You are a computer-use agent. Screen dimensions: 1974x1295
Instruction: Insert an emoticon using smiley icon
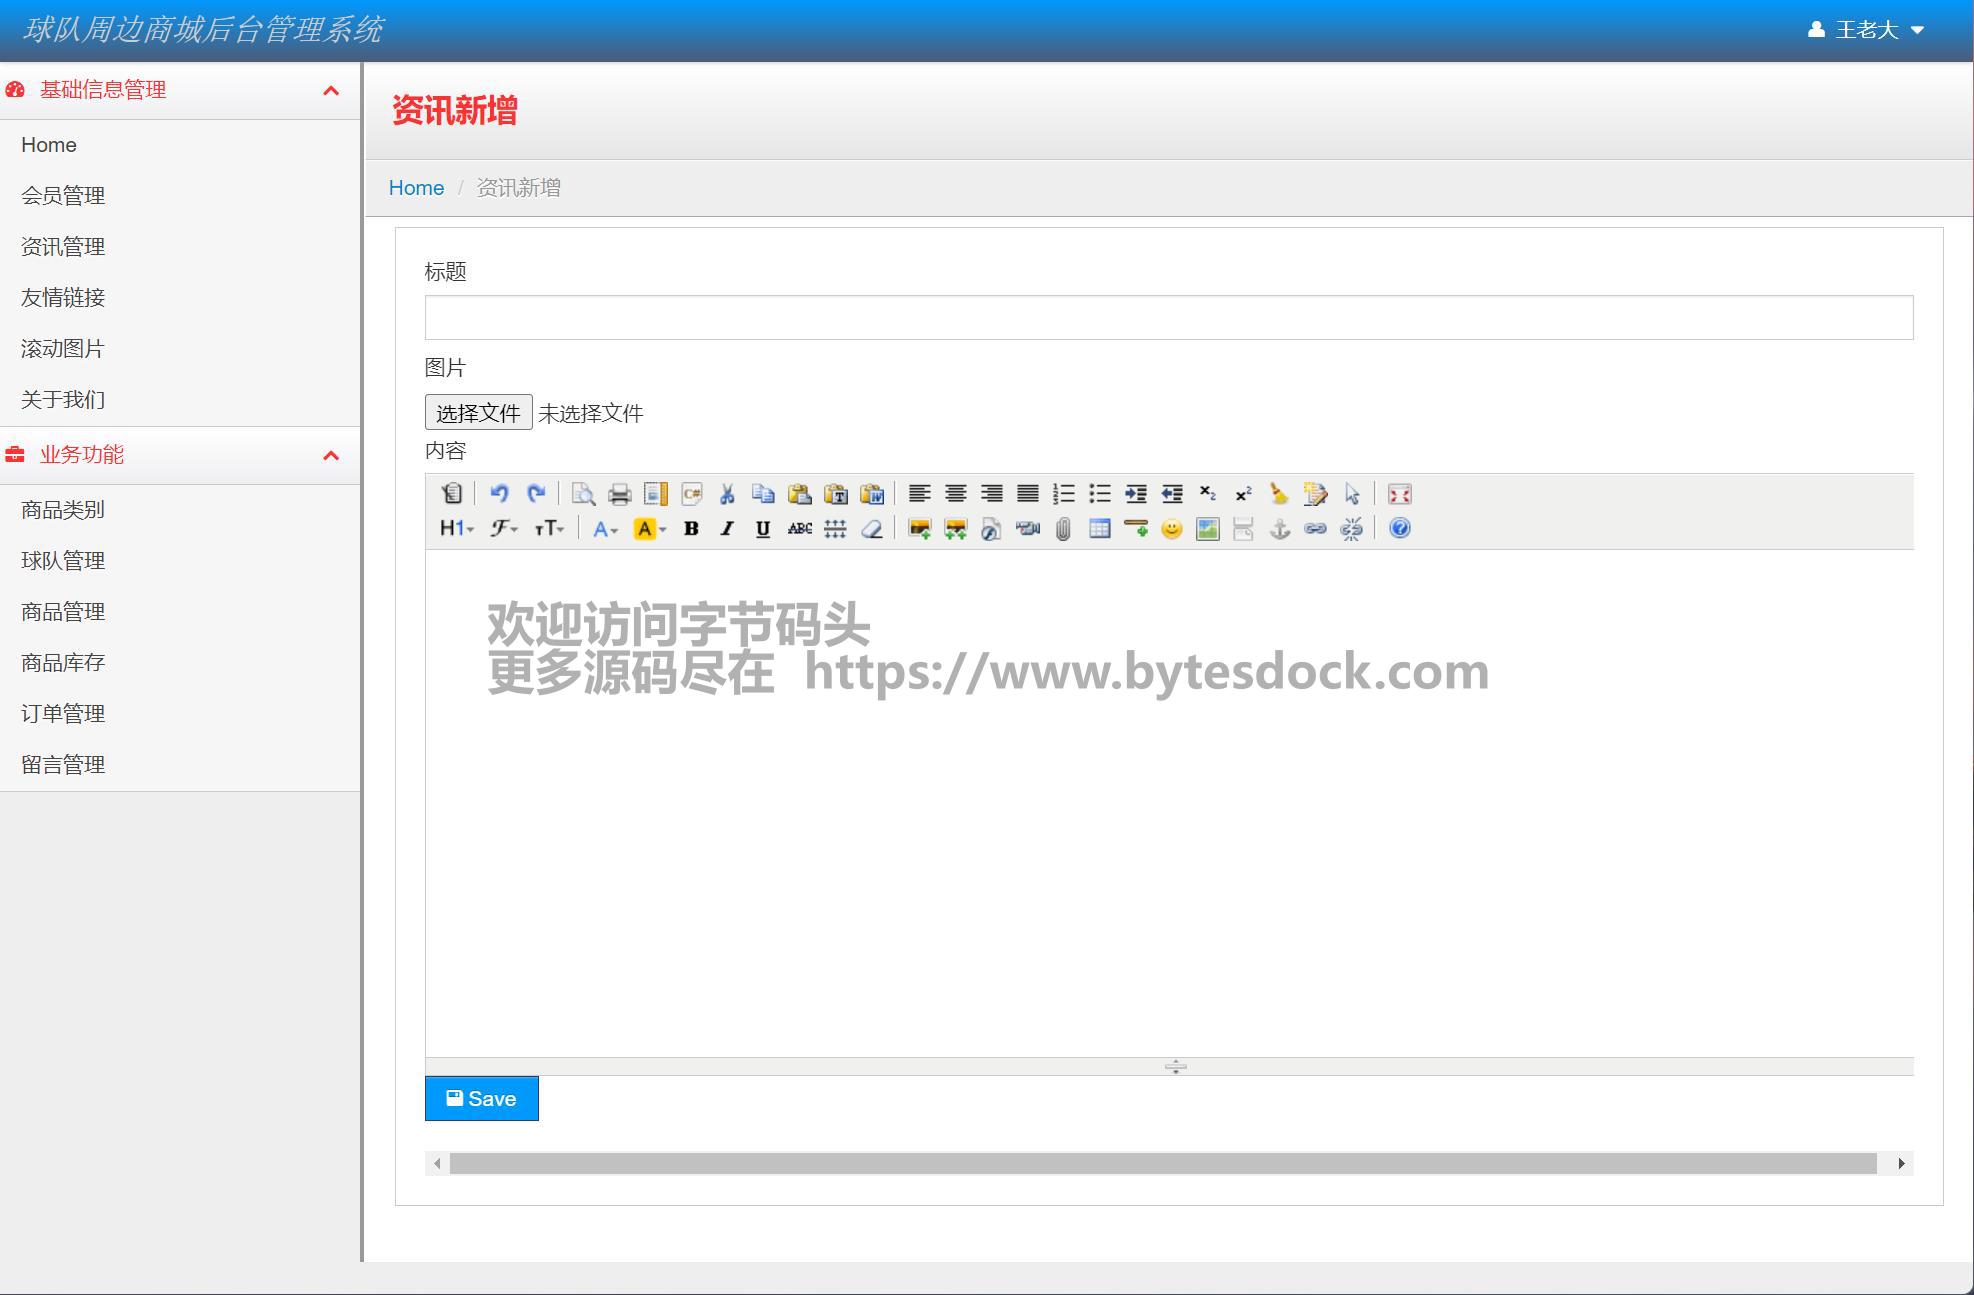point(1171,529)
